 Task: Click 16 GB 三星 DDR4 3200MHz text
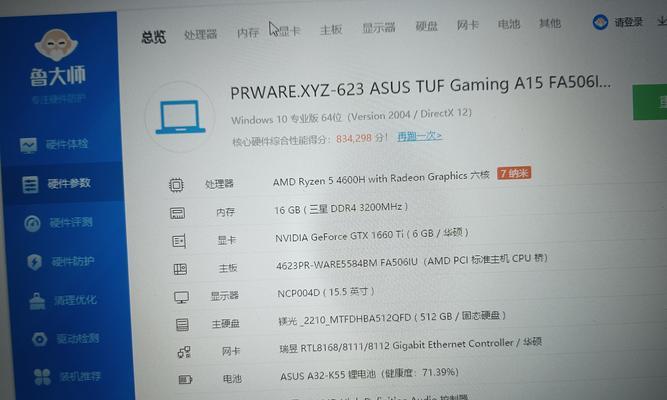coord(341,208)
